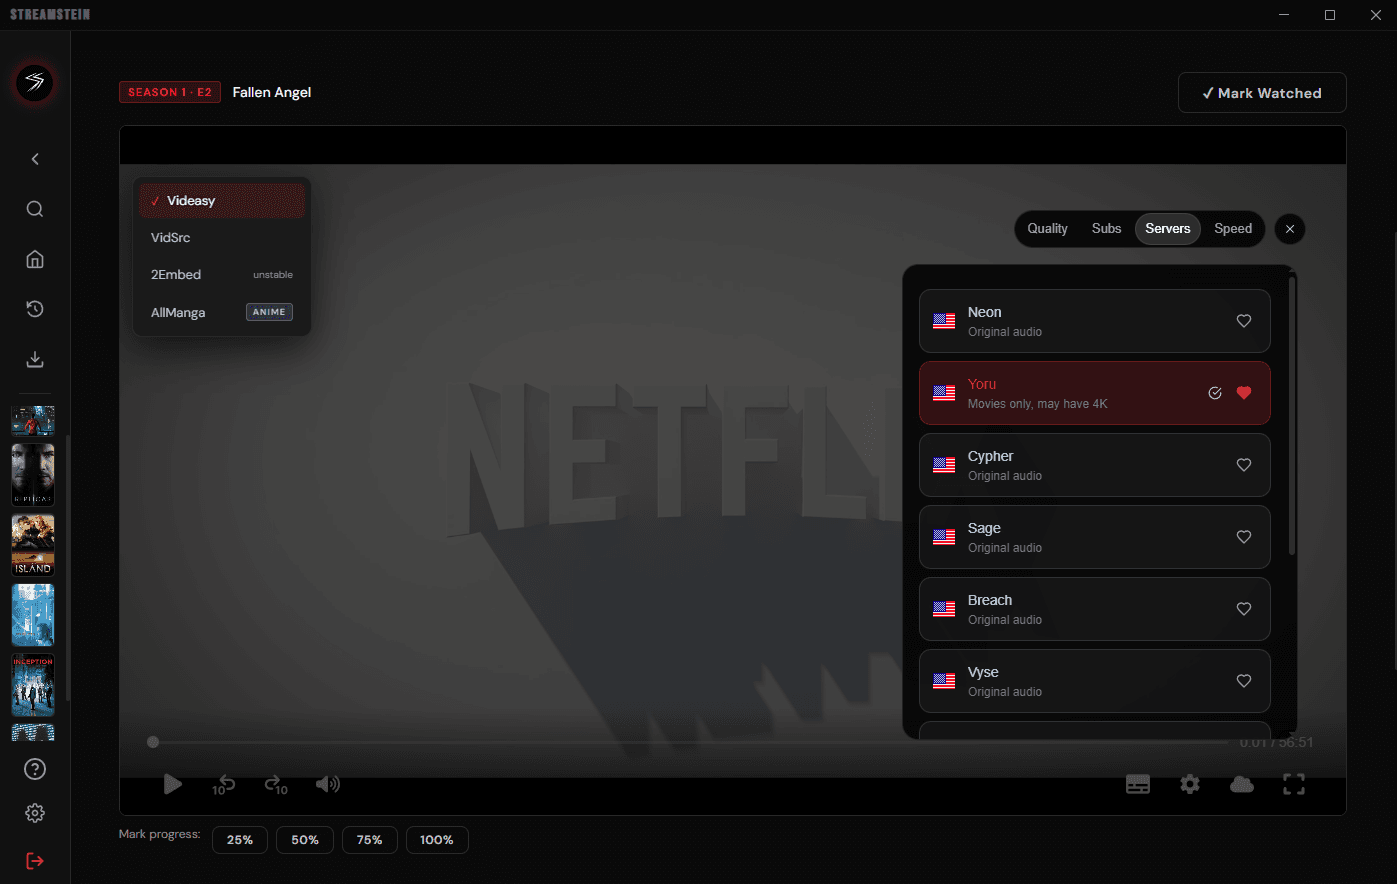Skip forward 10 seconds
1397x884 pixels.
(x=276, y=785)
